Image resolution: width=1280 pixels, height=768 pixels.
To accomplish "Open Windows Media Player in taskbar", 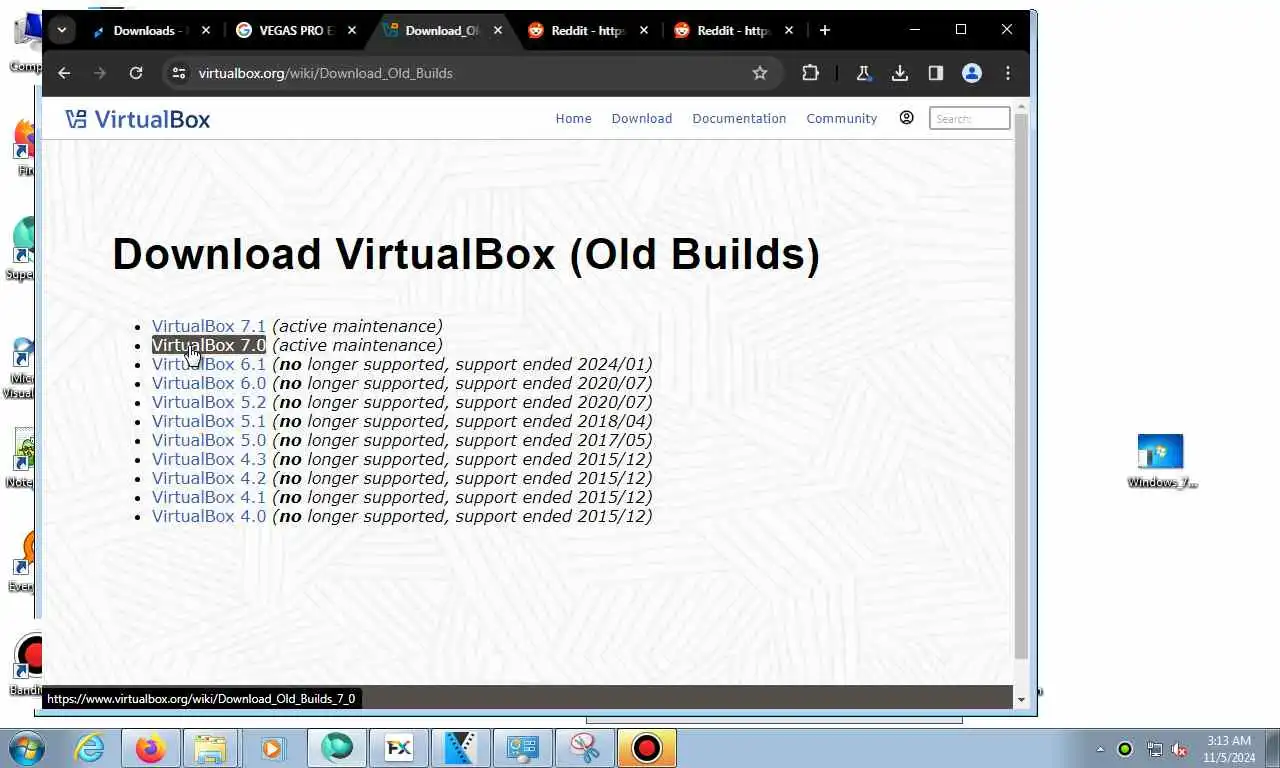I will coord(272,747).
